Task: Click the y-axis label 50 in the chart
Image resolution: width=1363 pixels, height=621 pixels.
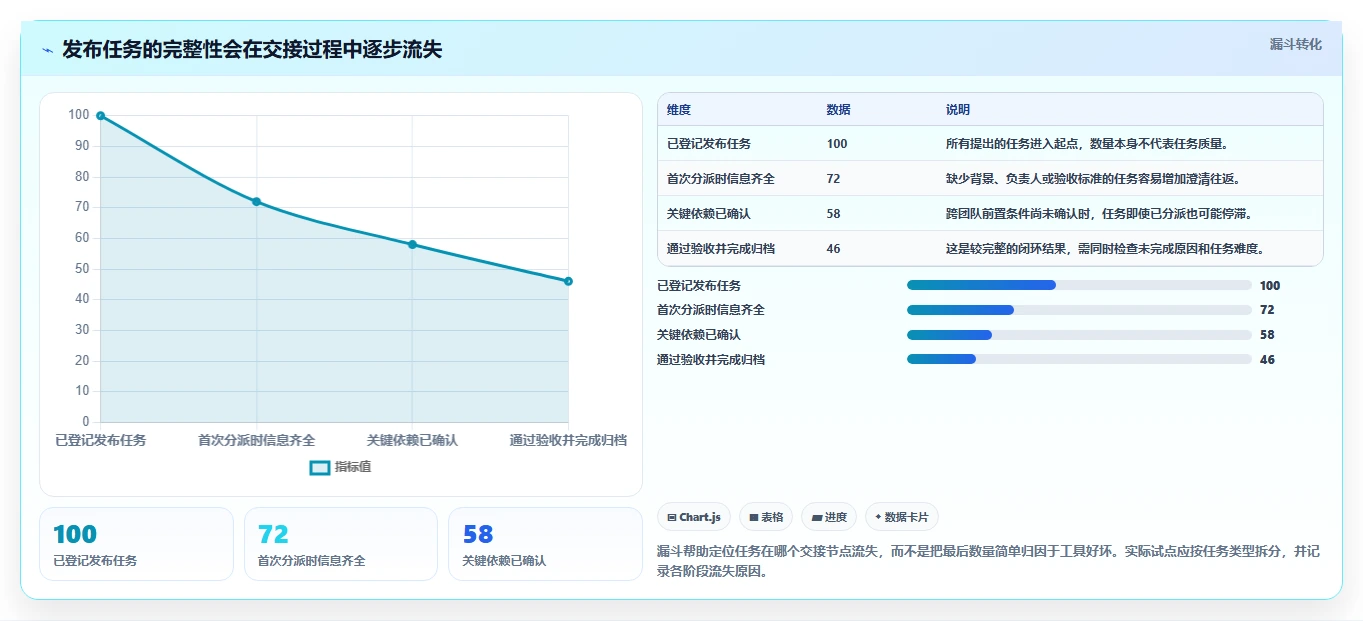Action: 81,269
